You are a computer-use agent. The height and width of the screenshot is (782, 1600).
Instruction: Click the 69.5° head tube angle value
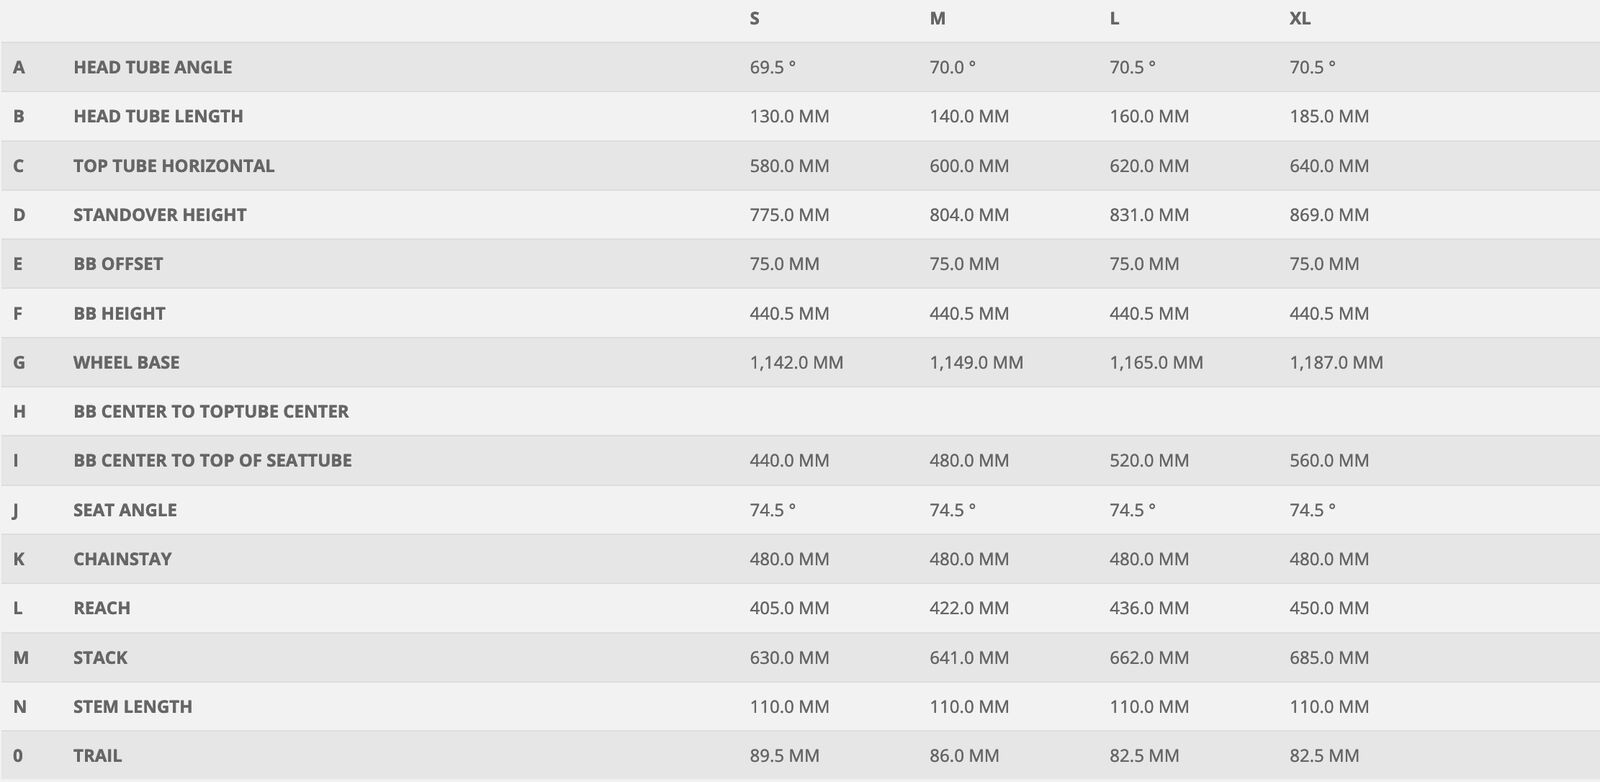tap(772, 67)
